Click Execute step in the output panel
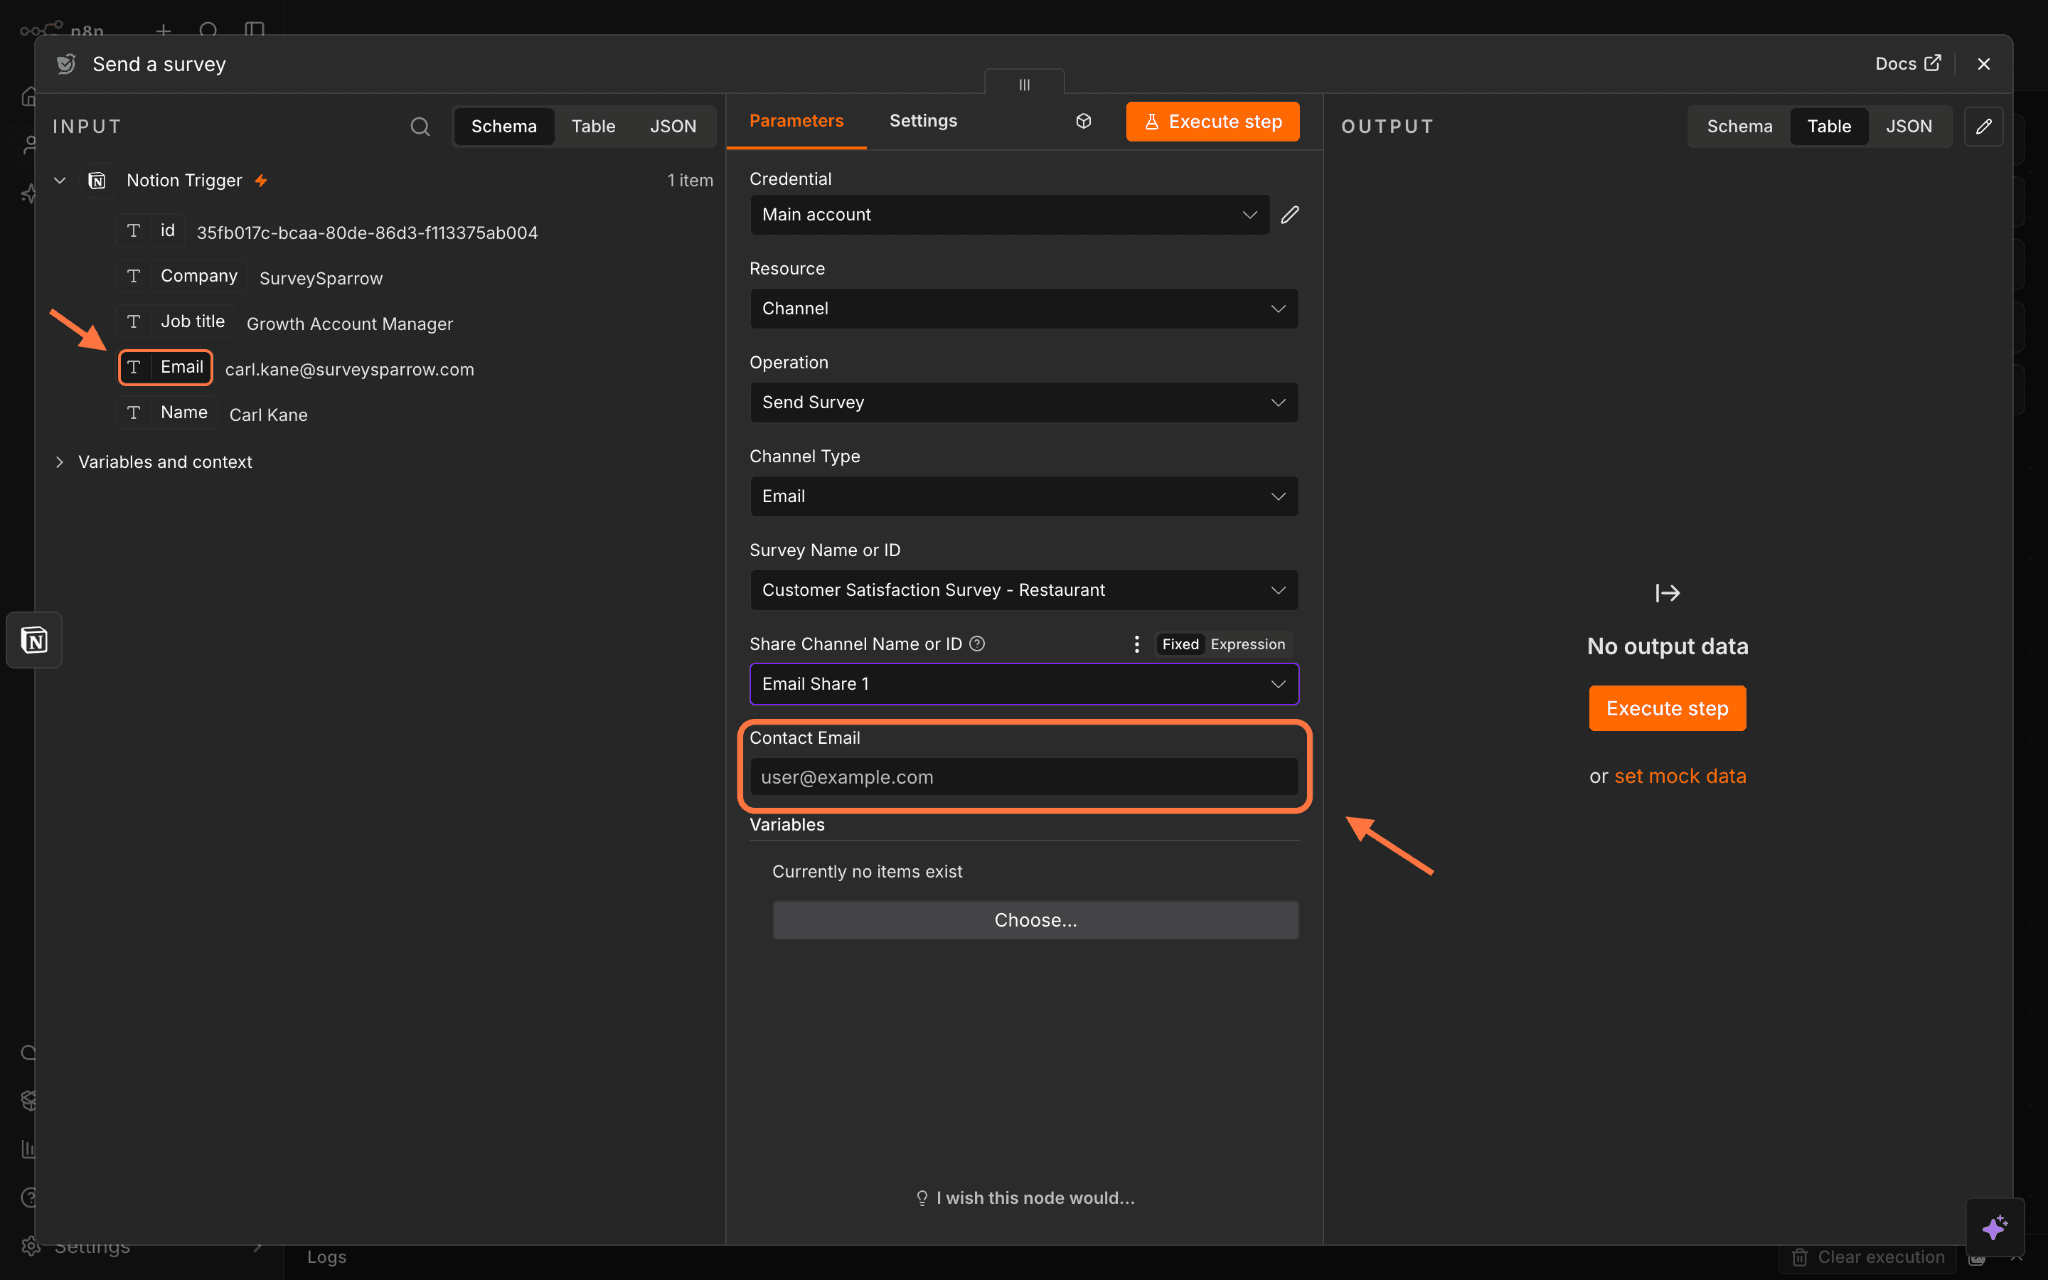Viewport: 2048px width, 1280px height. pyautogui.click(x=1667, y=708)
